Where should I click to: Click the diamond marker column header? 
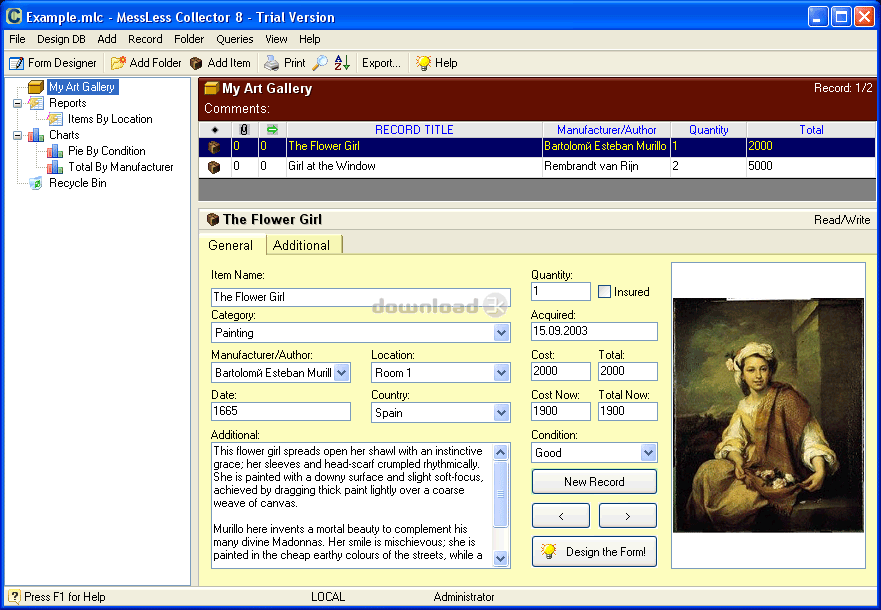pos(215,130)
